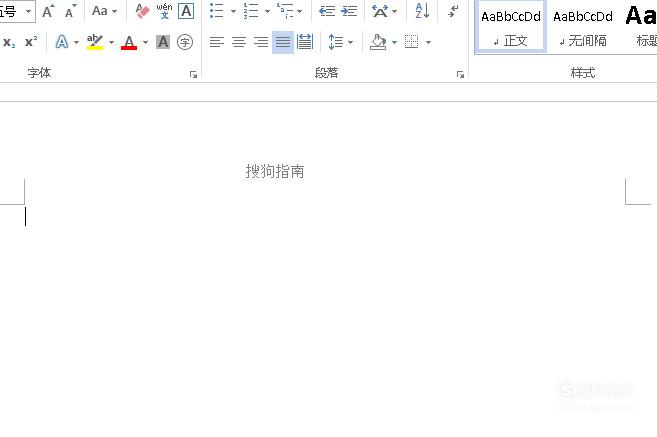Open Paragraph dialog launcher
657x437 pixels.
tap(460, 75)
